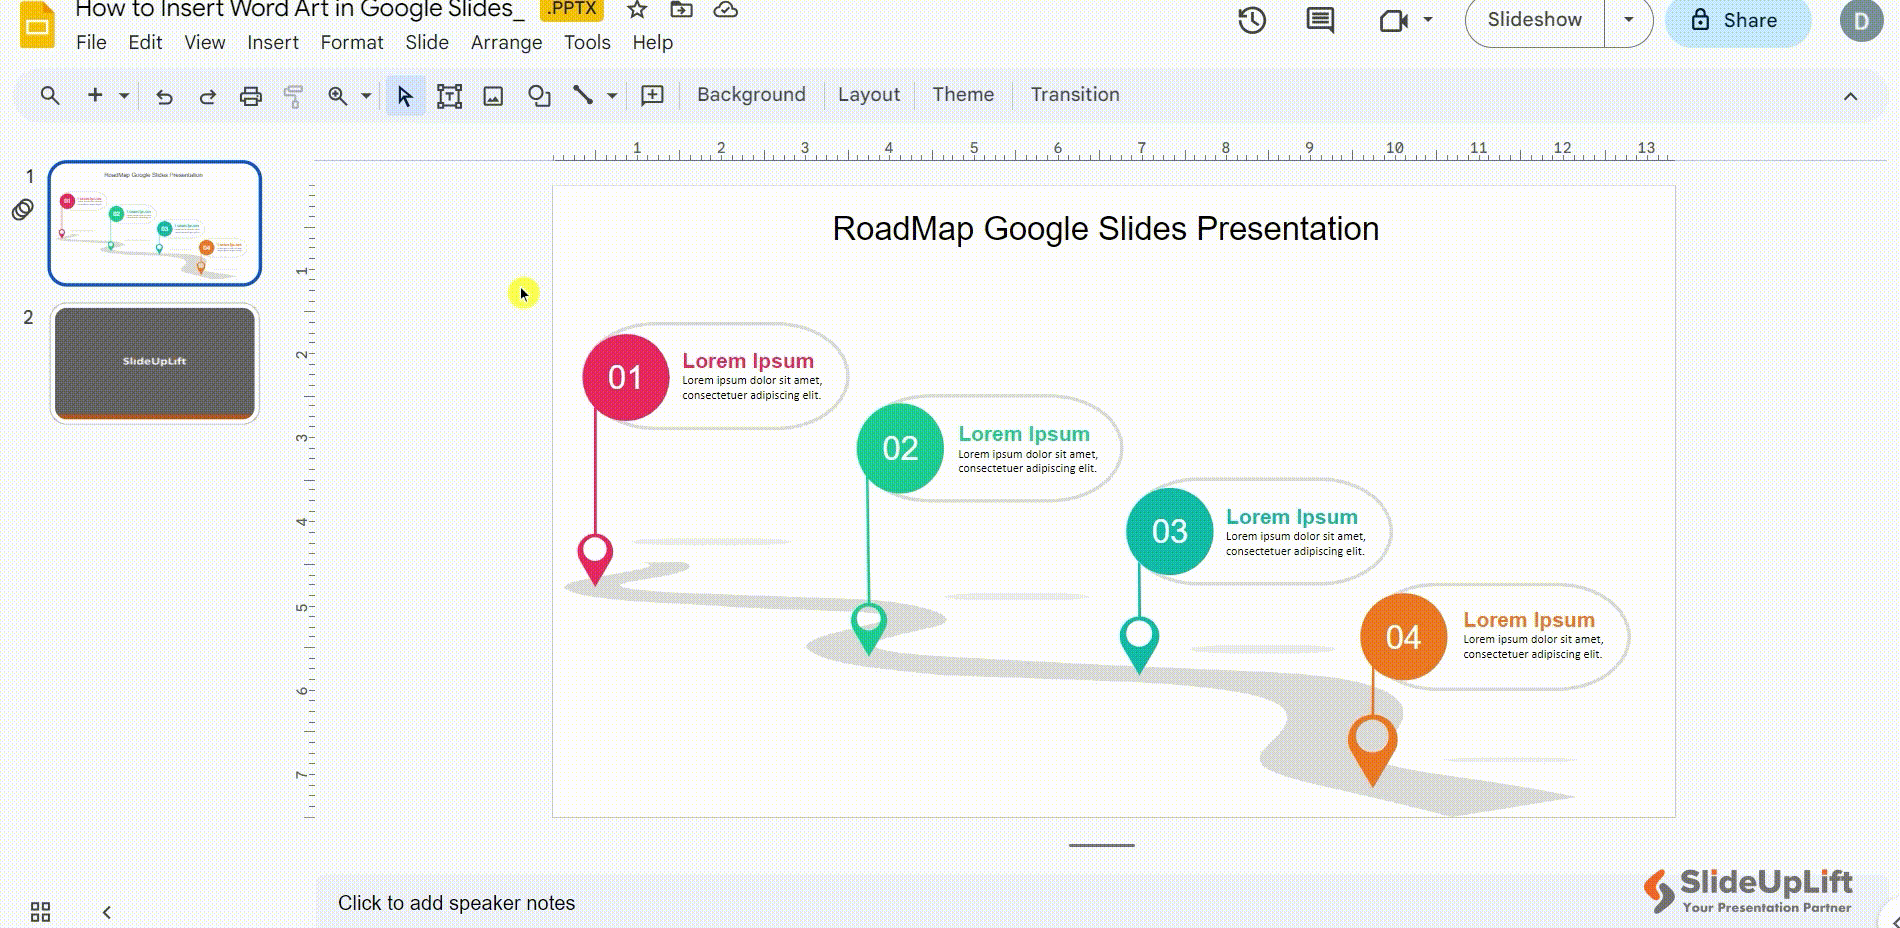Open the Insert menu
1900x928 pixels.
point(272,42)
